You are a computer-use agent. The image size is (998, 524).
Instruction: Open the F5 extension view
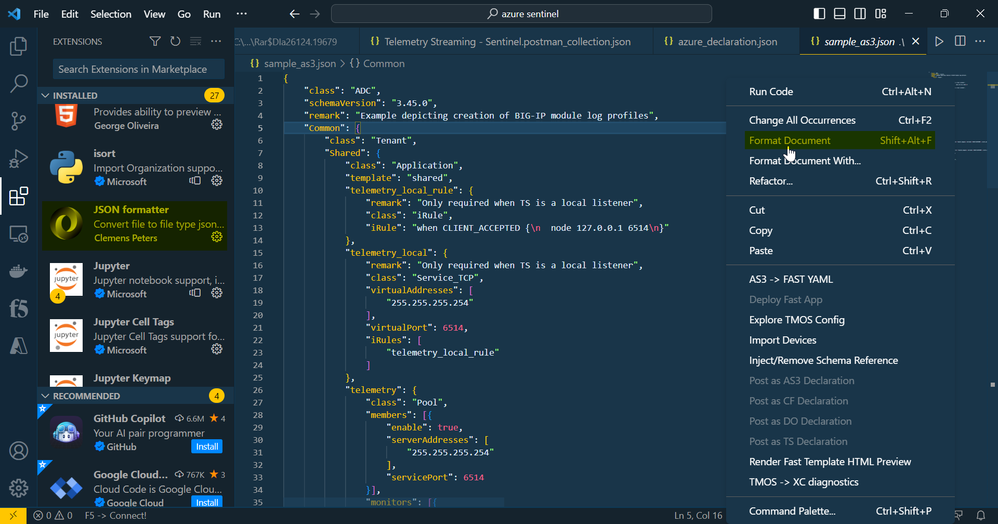pos(18,308)
